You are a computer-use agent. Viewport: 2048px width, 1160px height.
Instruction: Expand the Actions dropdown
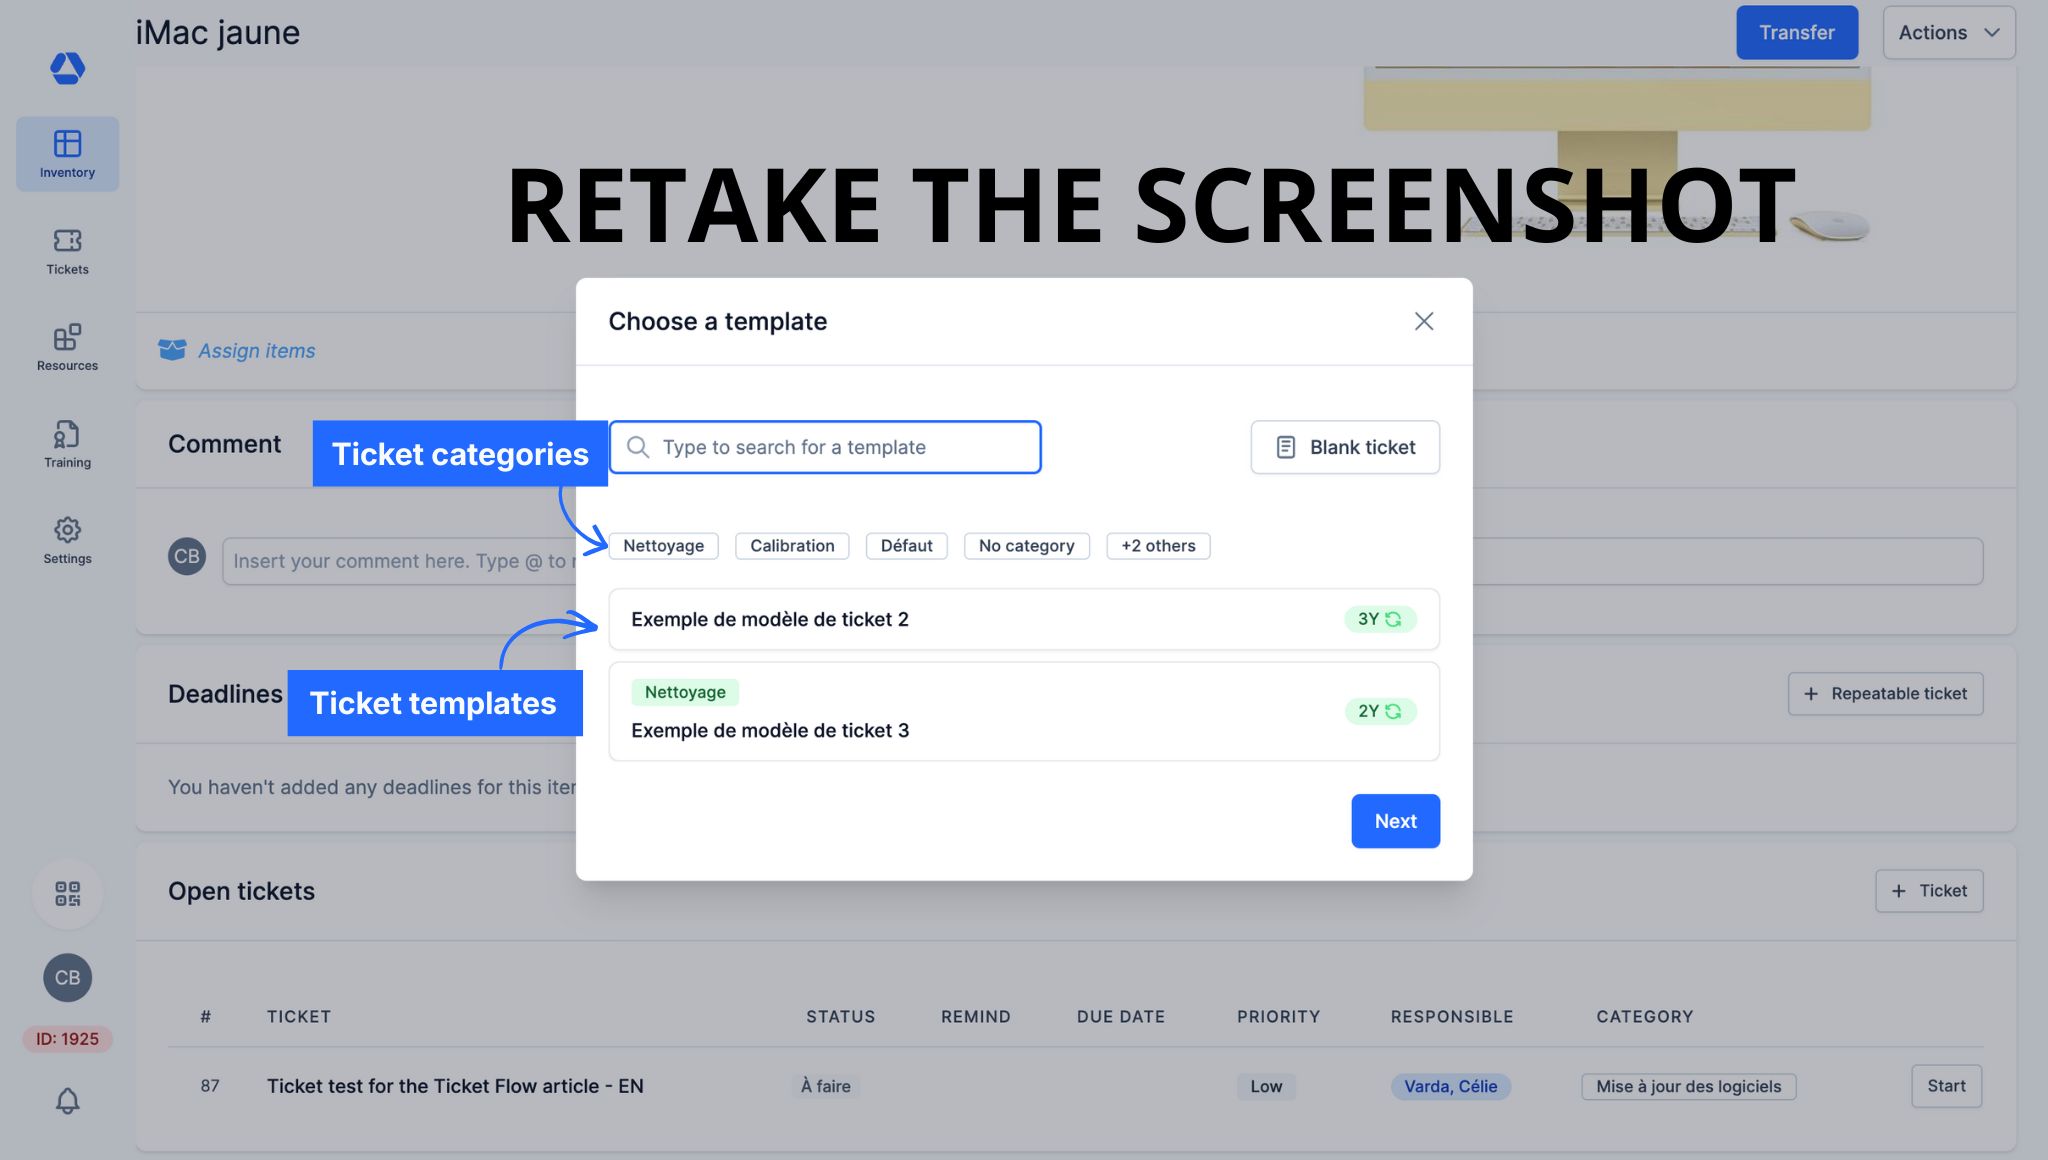pyautogui.click(x=1948, y=33)
